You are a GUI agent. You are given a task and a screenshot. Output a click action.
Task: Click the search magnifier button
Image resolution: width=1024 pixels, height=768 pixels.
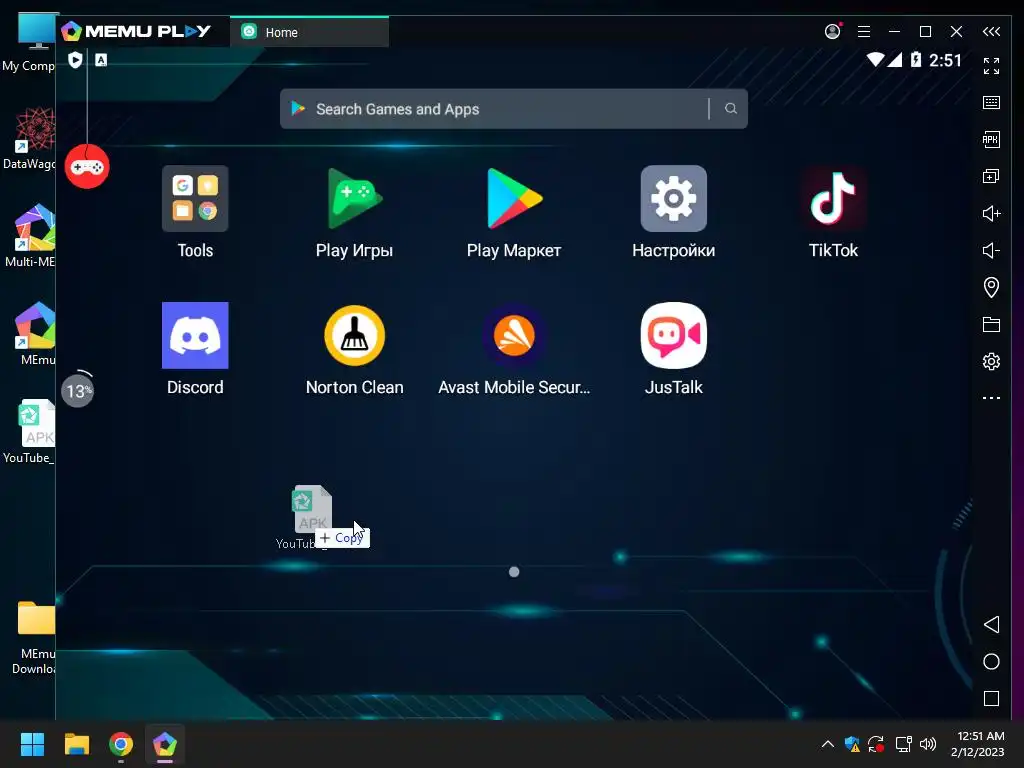pyautogui.click(x=731, y=108)
